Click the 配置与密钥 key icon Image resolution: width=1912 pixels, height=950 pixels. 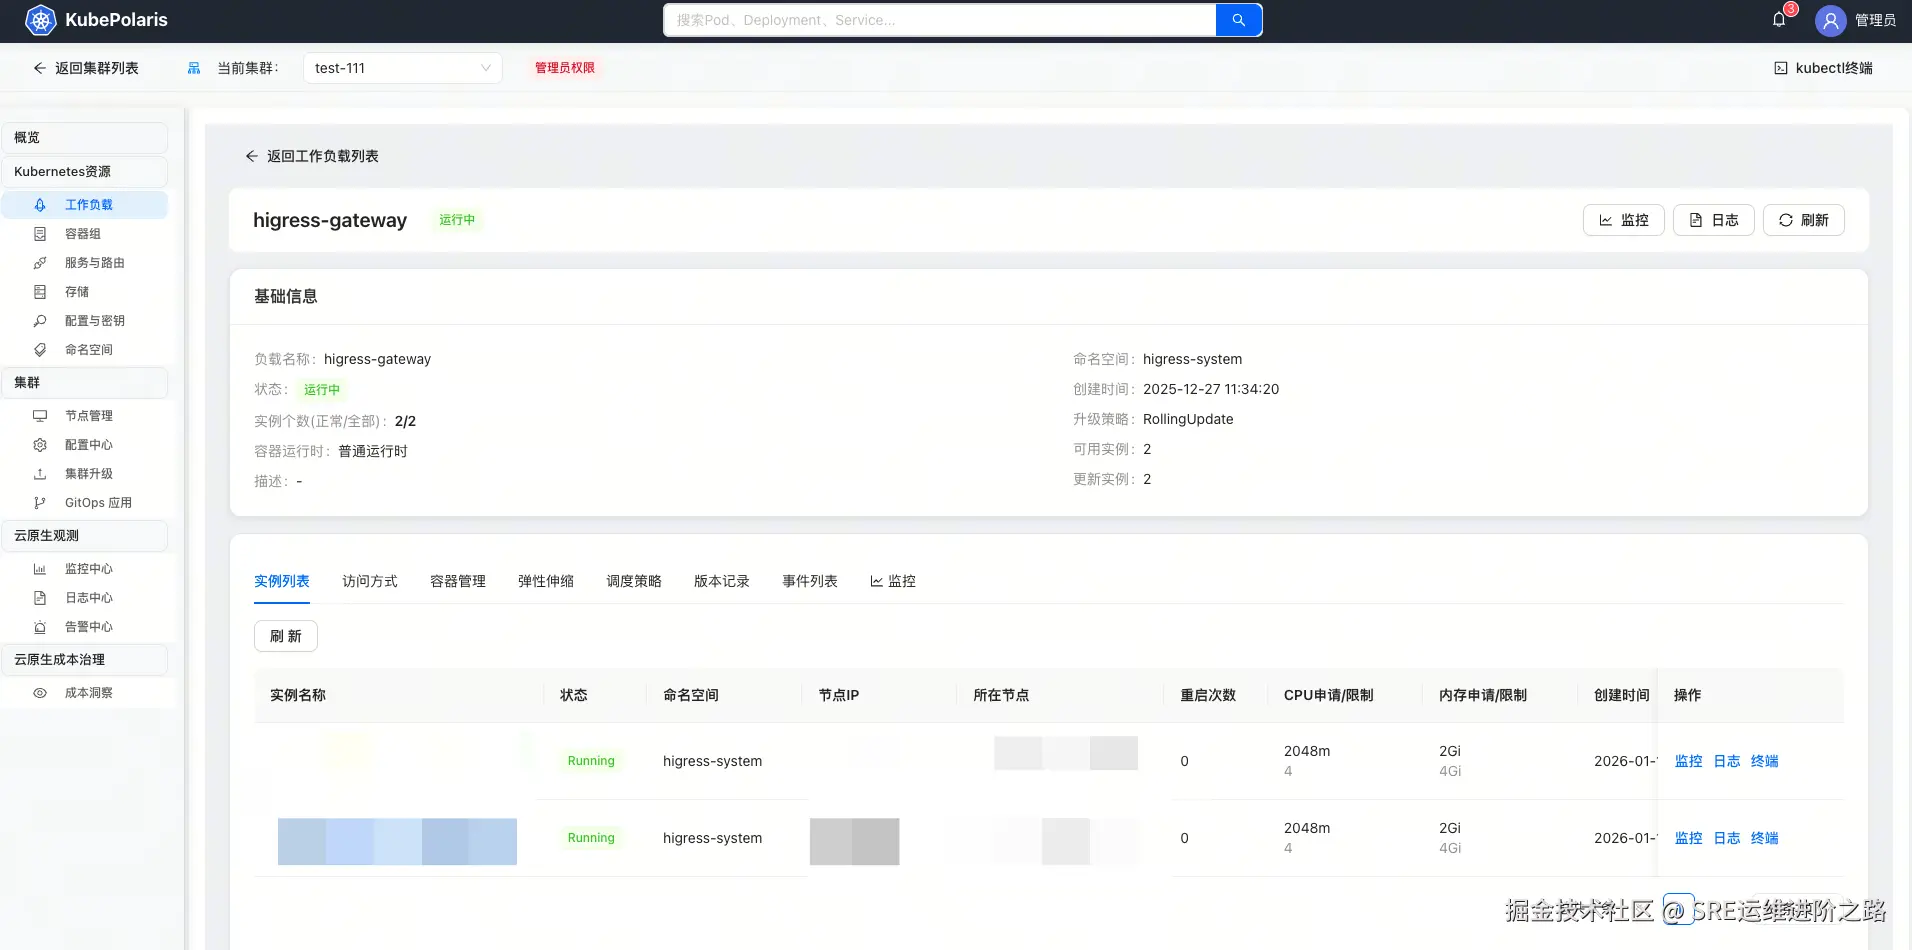tap(40, 321)
